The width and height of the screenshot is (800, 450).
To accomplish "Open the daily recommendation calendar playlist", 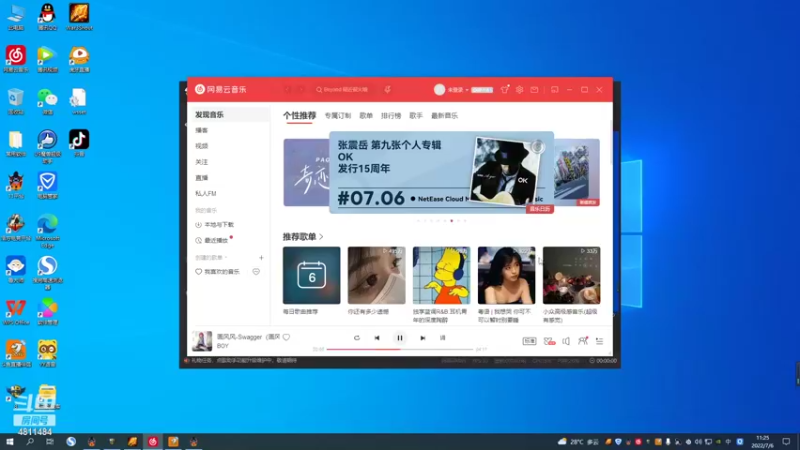I will (311, 276).
